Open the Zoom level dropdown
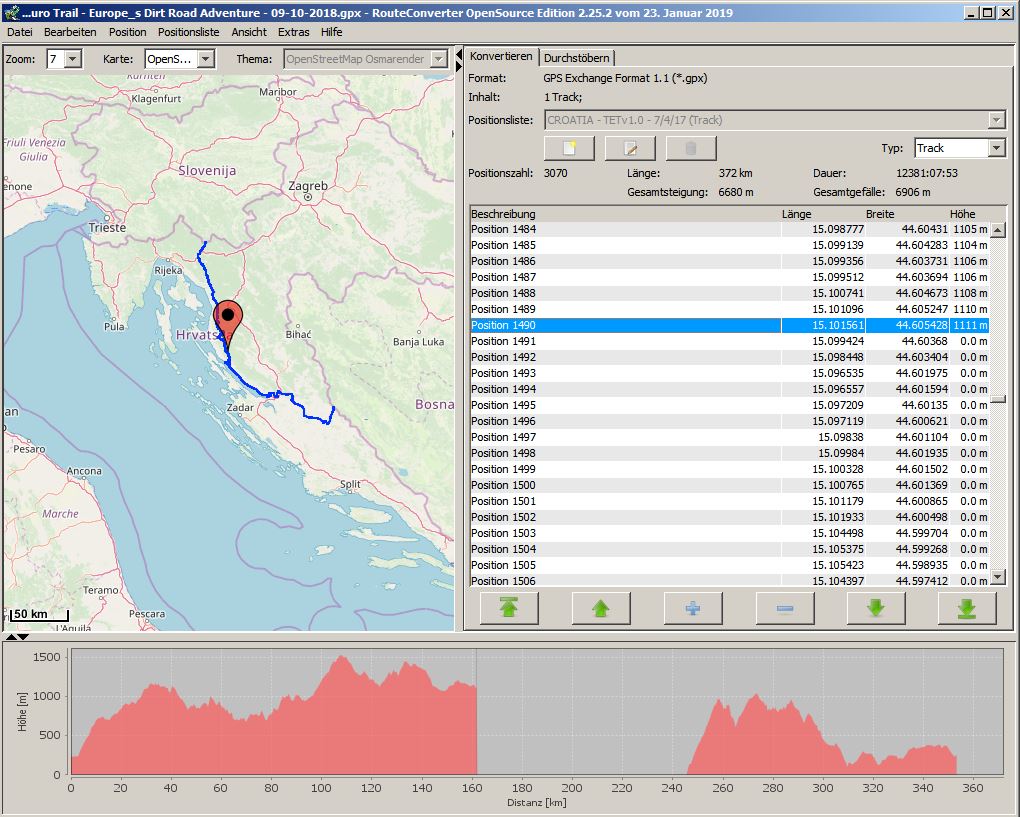1020x817 pixels. coord(72,59)
